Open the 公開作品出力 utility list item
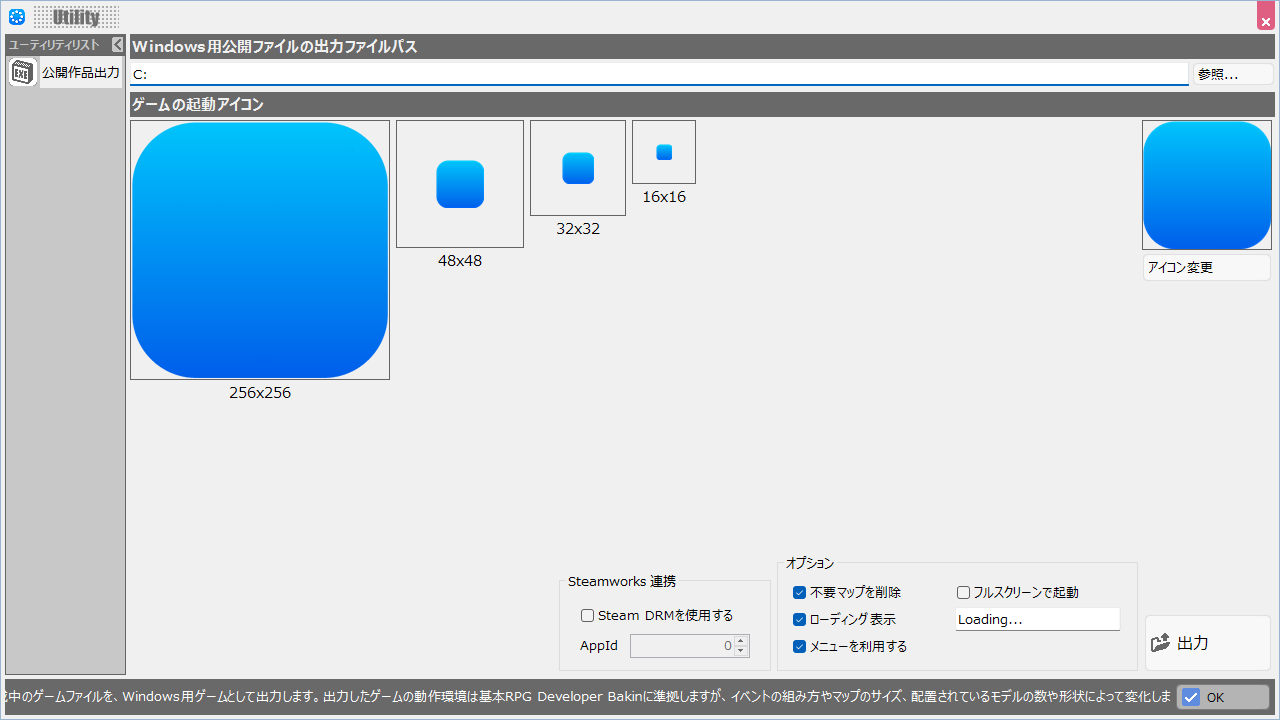 80,72
